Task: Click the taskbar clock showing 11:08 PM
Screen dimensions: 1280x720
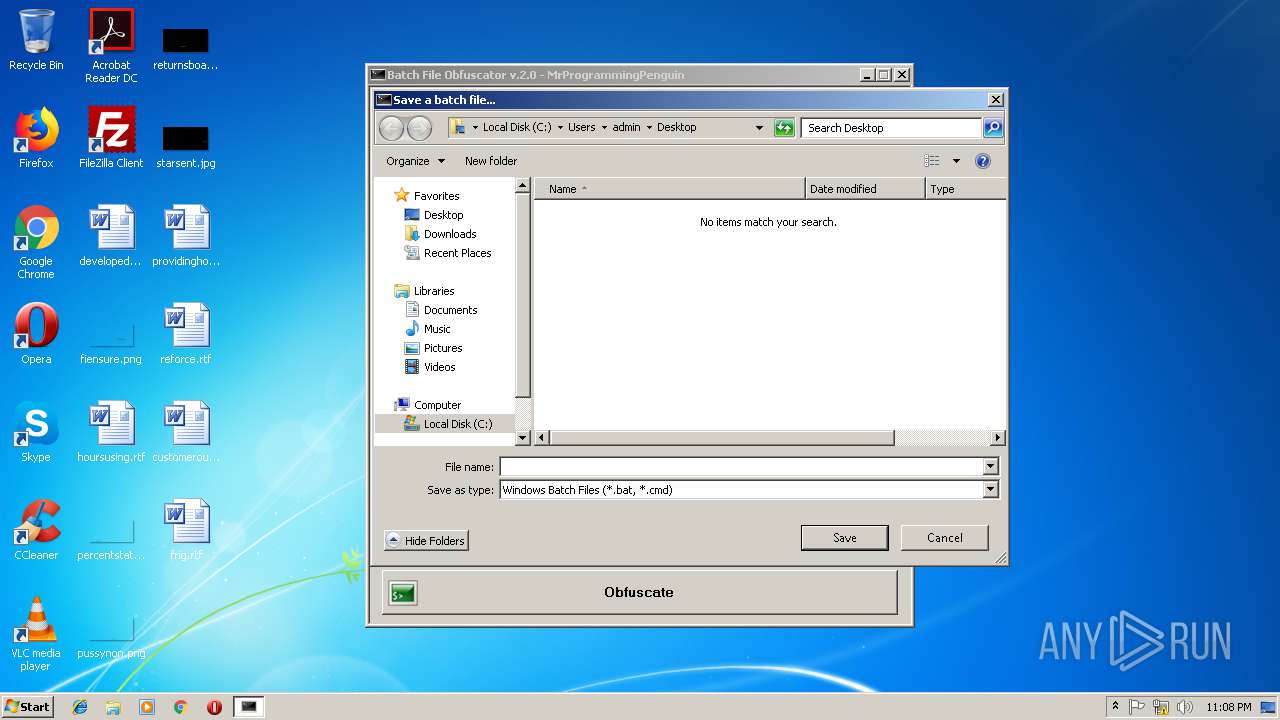Action: [x=1228, y=707]
